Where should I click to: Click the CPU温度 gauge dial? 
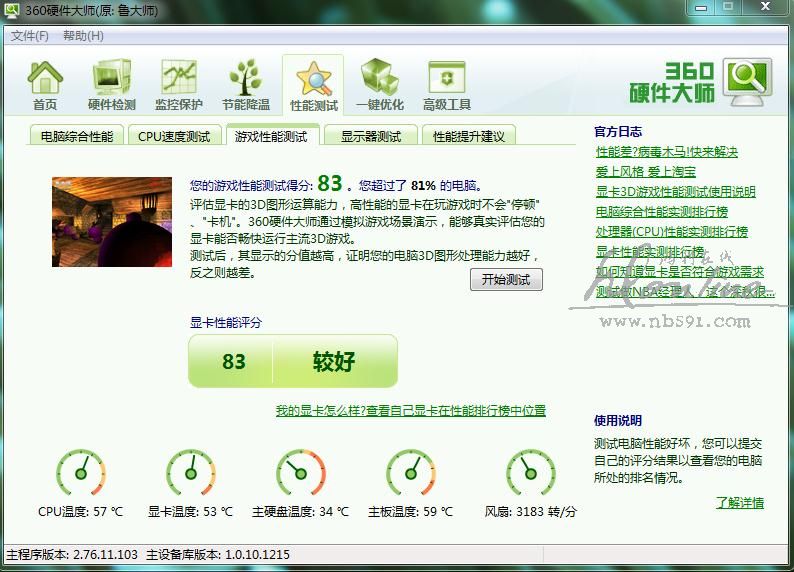click(81, 473)
